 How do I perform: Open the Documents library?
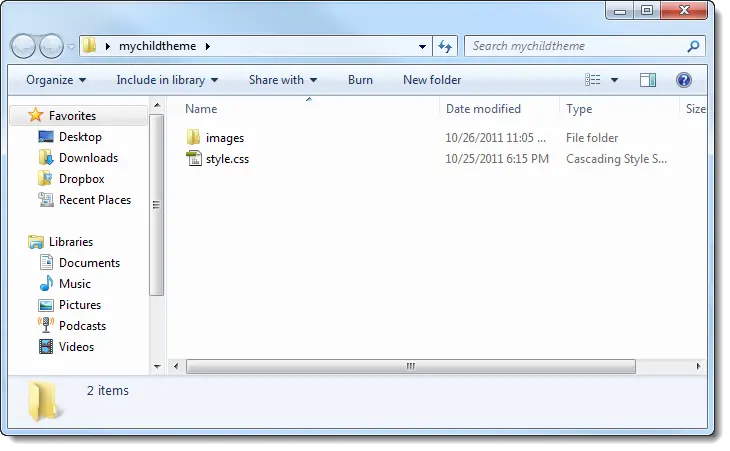pyautogui.click(x=89, y=263)
